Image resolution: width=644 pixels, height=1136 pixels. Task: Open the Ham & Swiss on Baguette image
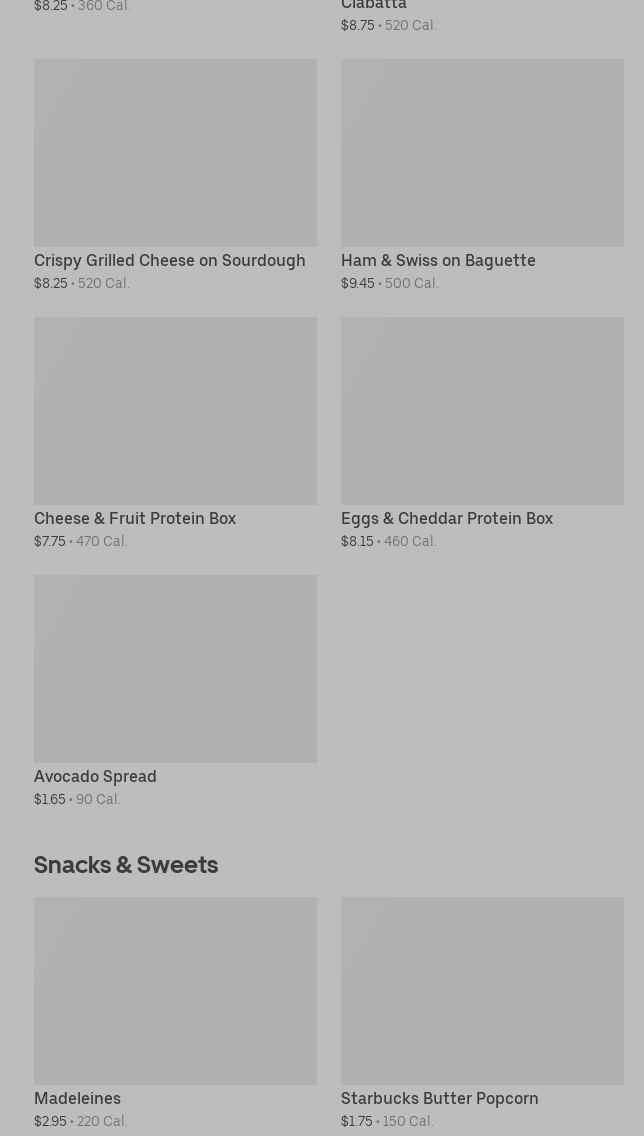point(482,152)
